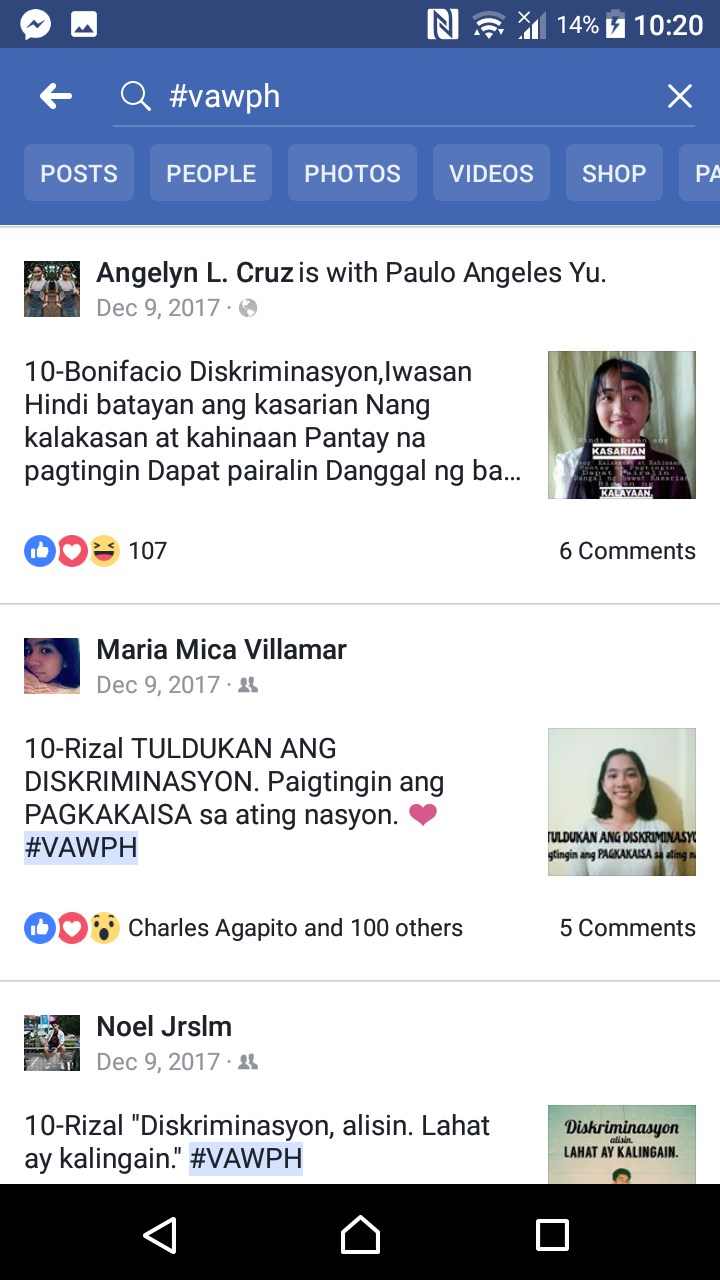
Task: Tap the Android back navigation triangle
Action: [160, 1234]
